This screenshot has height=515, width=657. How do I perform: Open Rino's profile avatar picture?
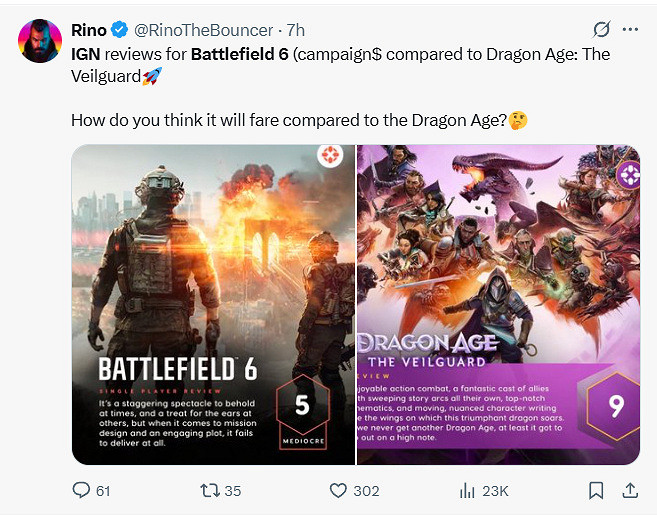tap(40, 40)
